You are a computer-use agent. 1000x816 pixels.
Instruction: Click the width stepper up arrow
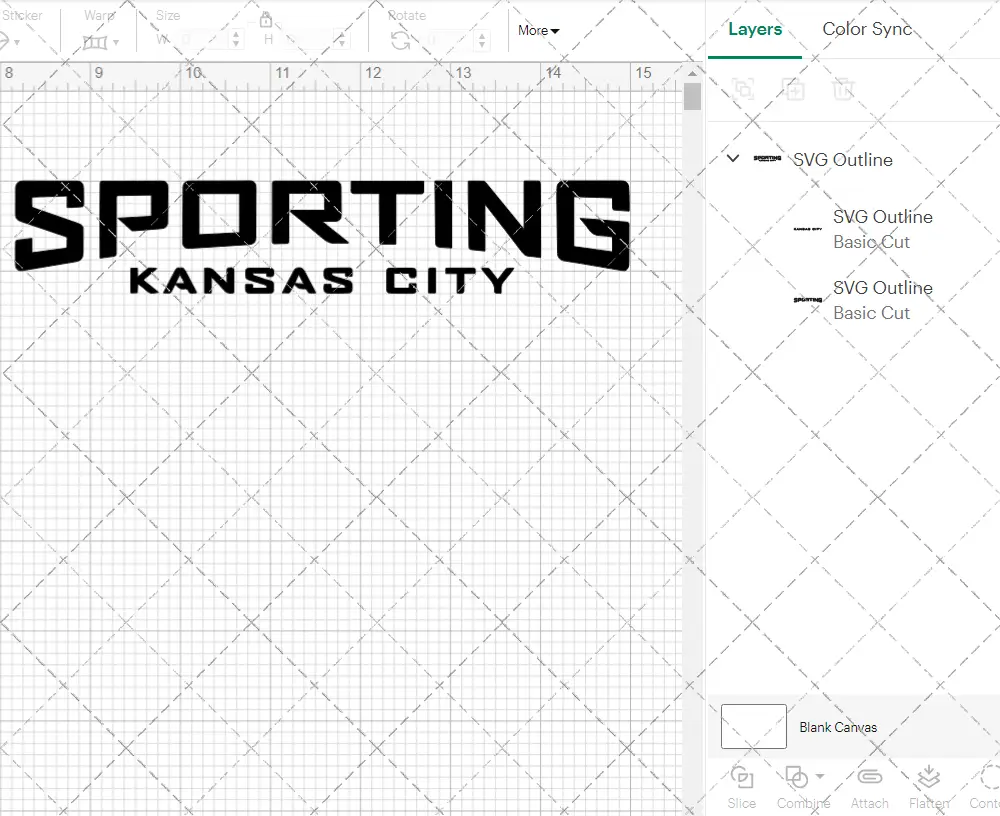tap(236, 34)
